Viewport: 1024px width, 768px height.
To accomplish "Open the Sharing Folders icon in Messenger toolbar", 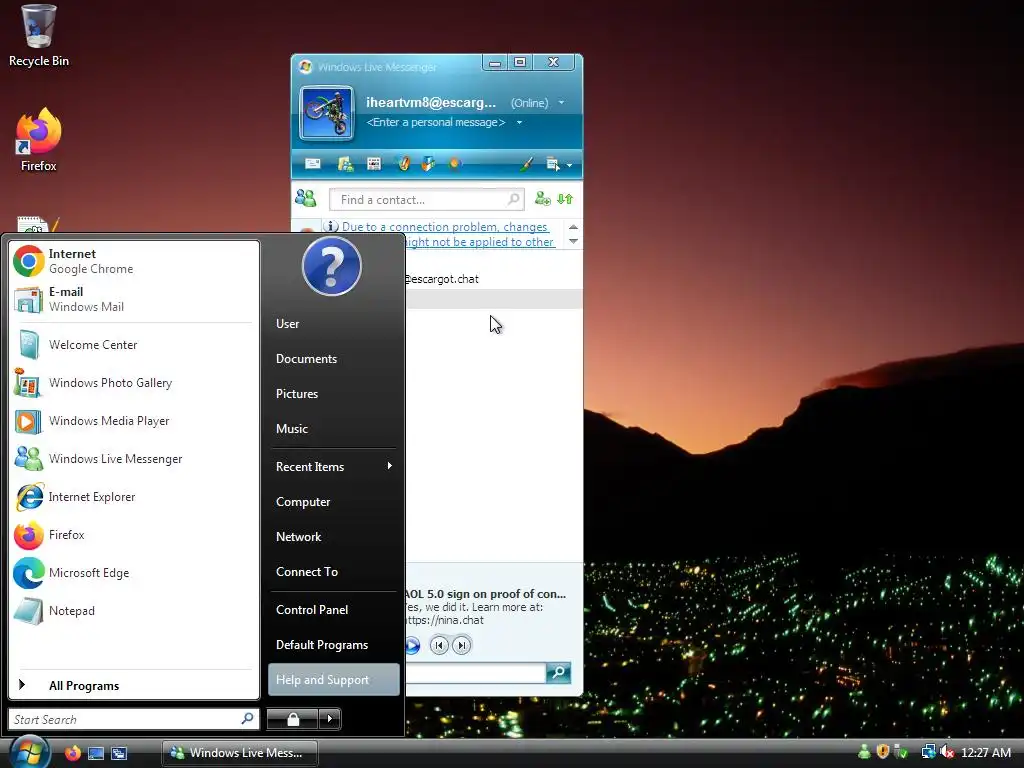I will point(345,164).
